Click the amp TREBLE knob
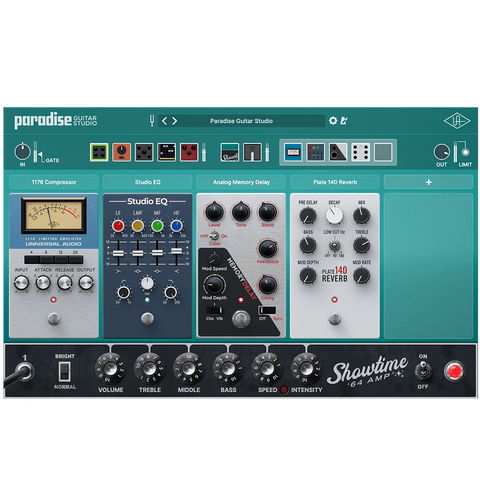 [x=150, y=369]
